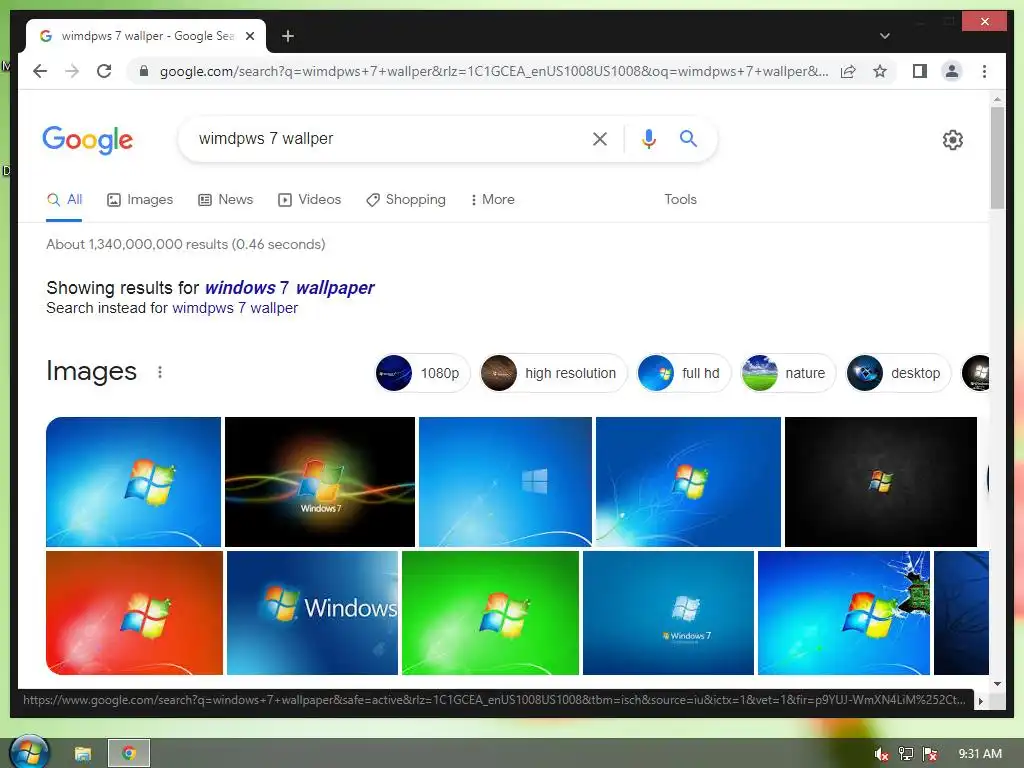1024x768 pixels.
Task: Filter images by the 1080p chip
Action: [422, 373]
